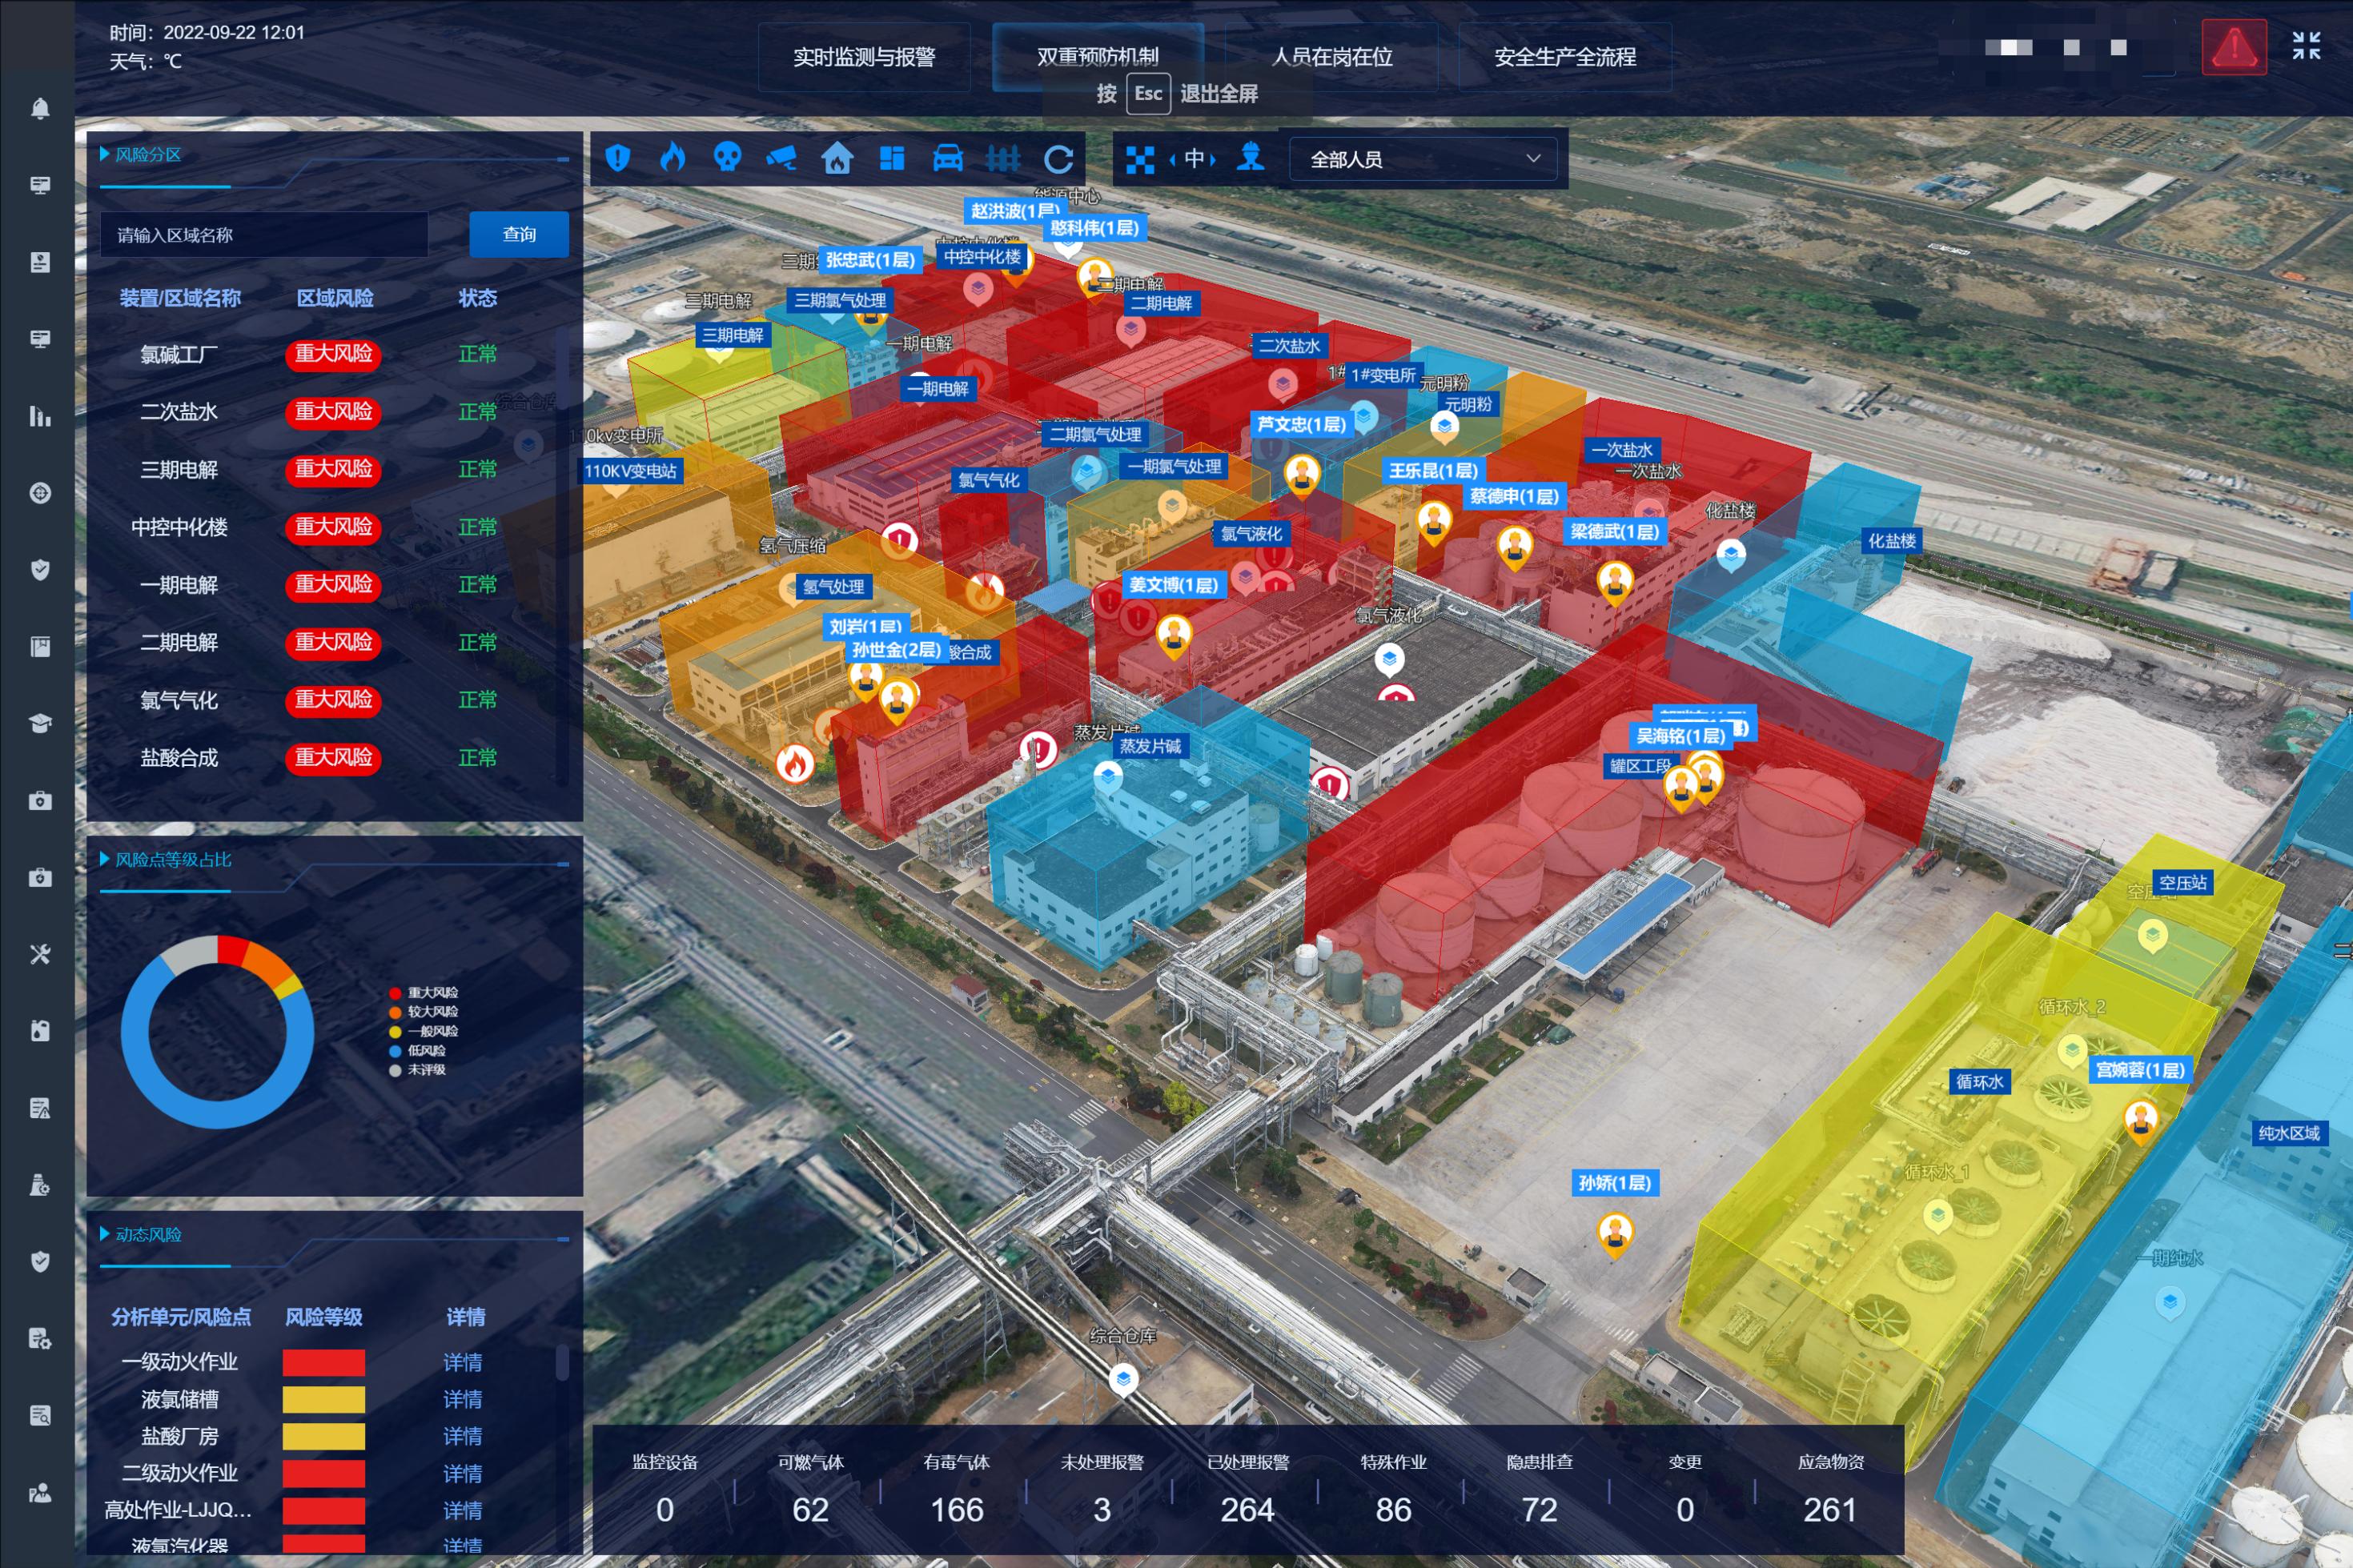Click the red swatch for 一级动火作业
2353x1568 pixels.
coord(323,1362)
